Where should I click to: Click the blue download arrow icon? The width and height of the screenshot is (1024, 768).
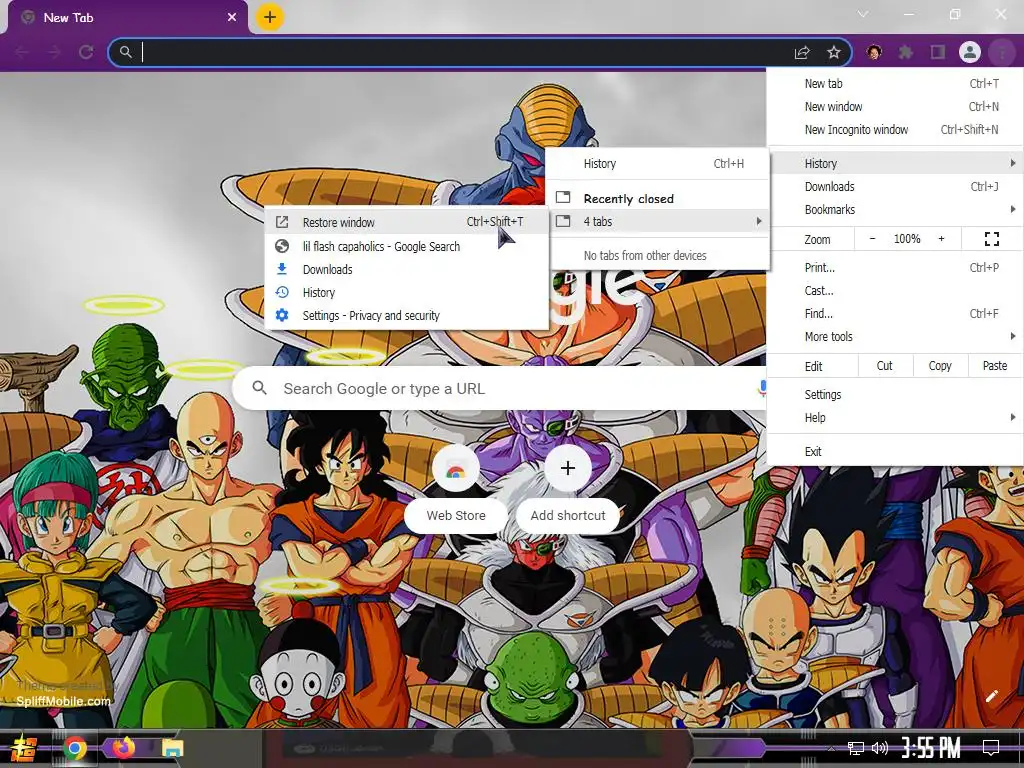[x=282, y=269]
